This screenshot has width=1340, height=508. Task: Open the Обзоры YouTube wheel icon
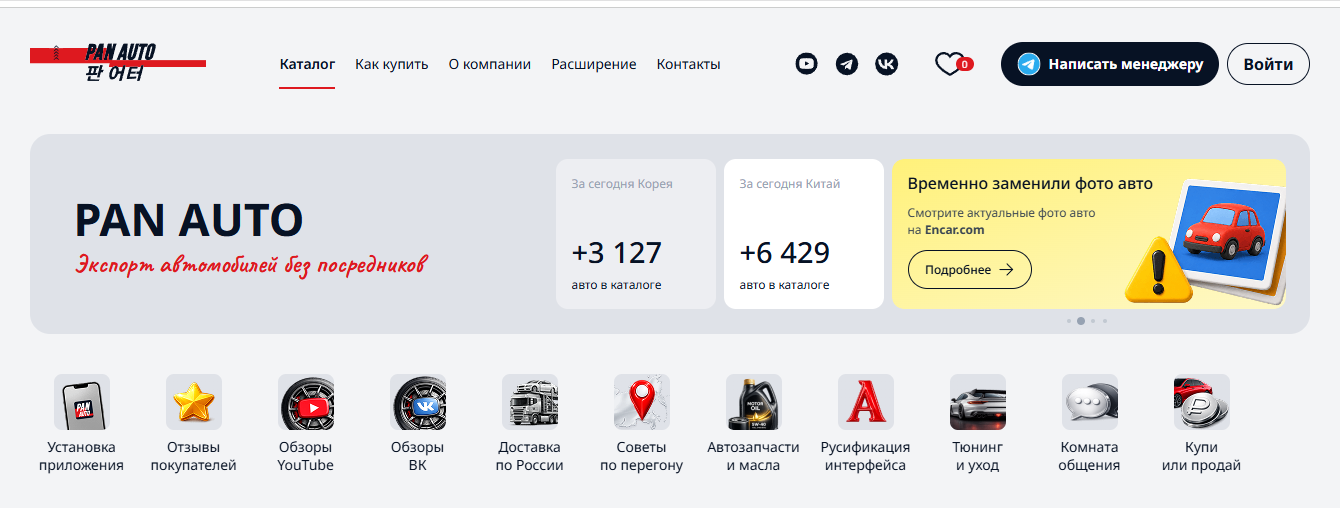(306, 402)
